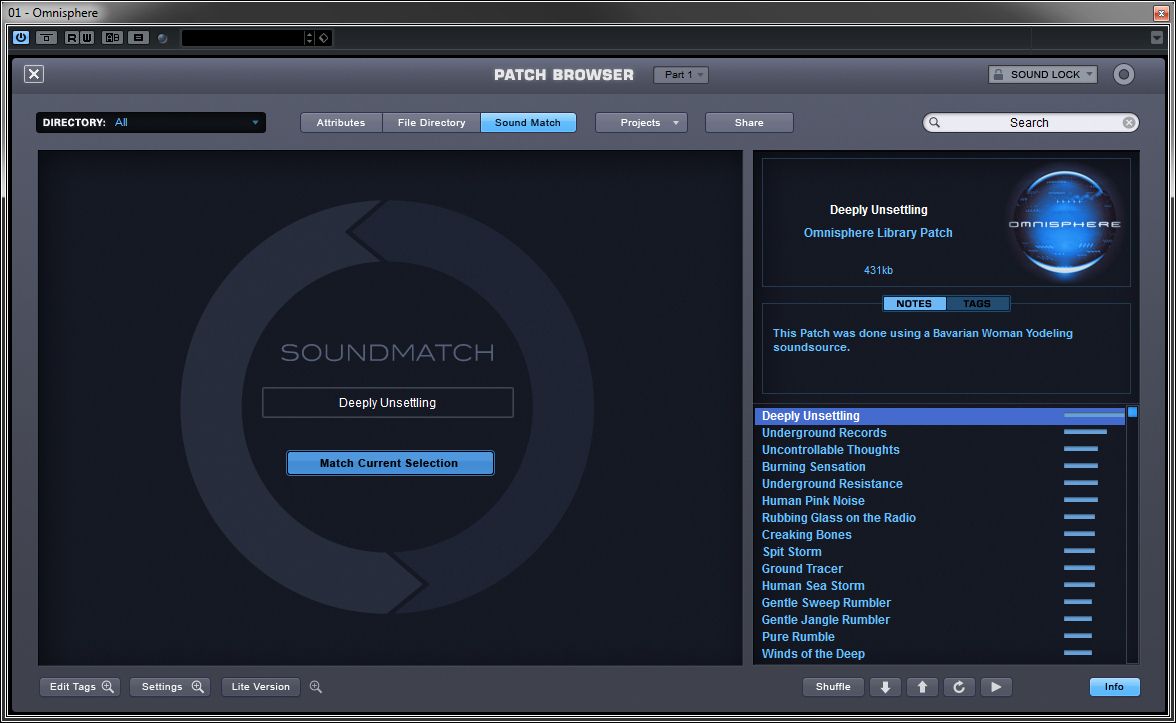Click the Sound Lock padlock icon

[998, 74]
